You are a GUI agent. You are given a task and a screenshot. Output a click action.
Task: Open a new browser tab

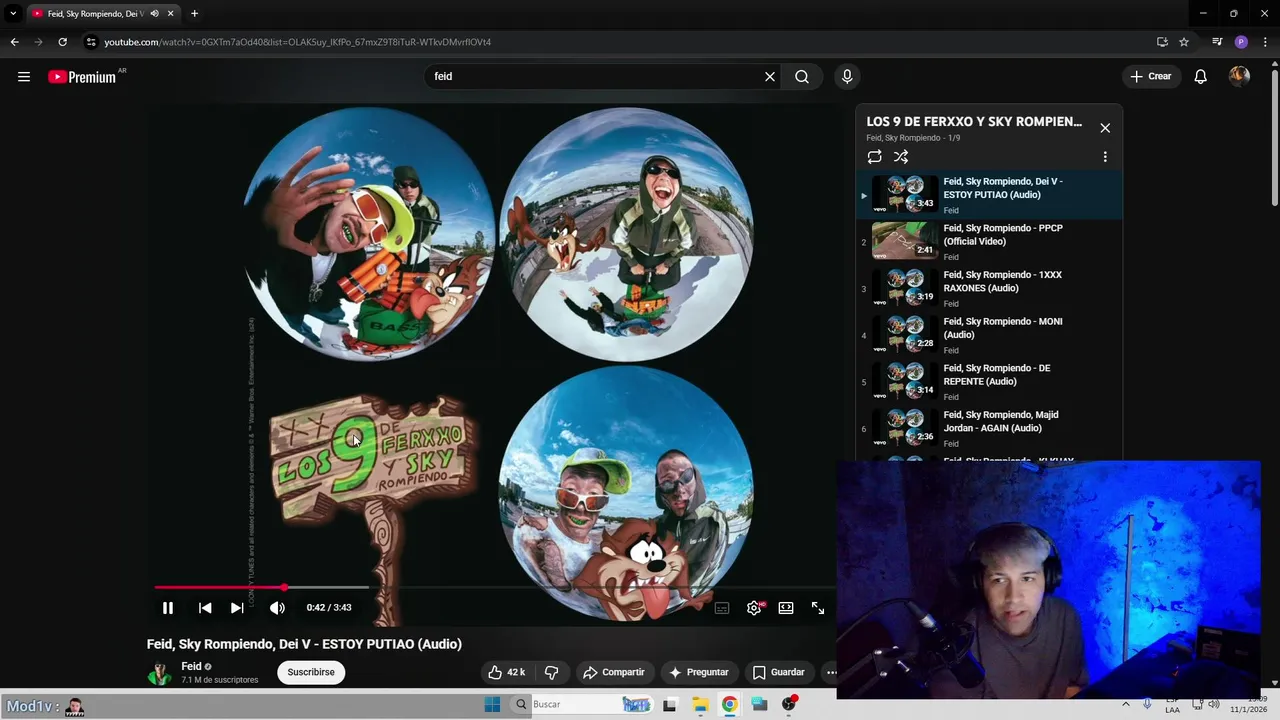[194, 14]
